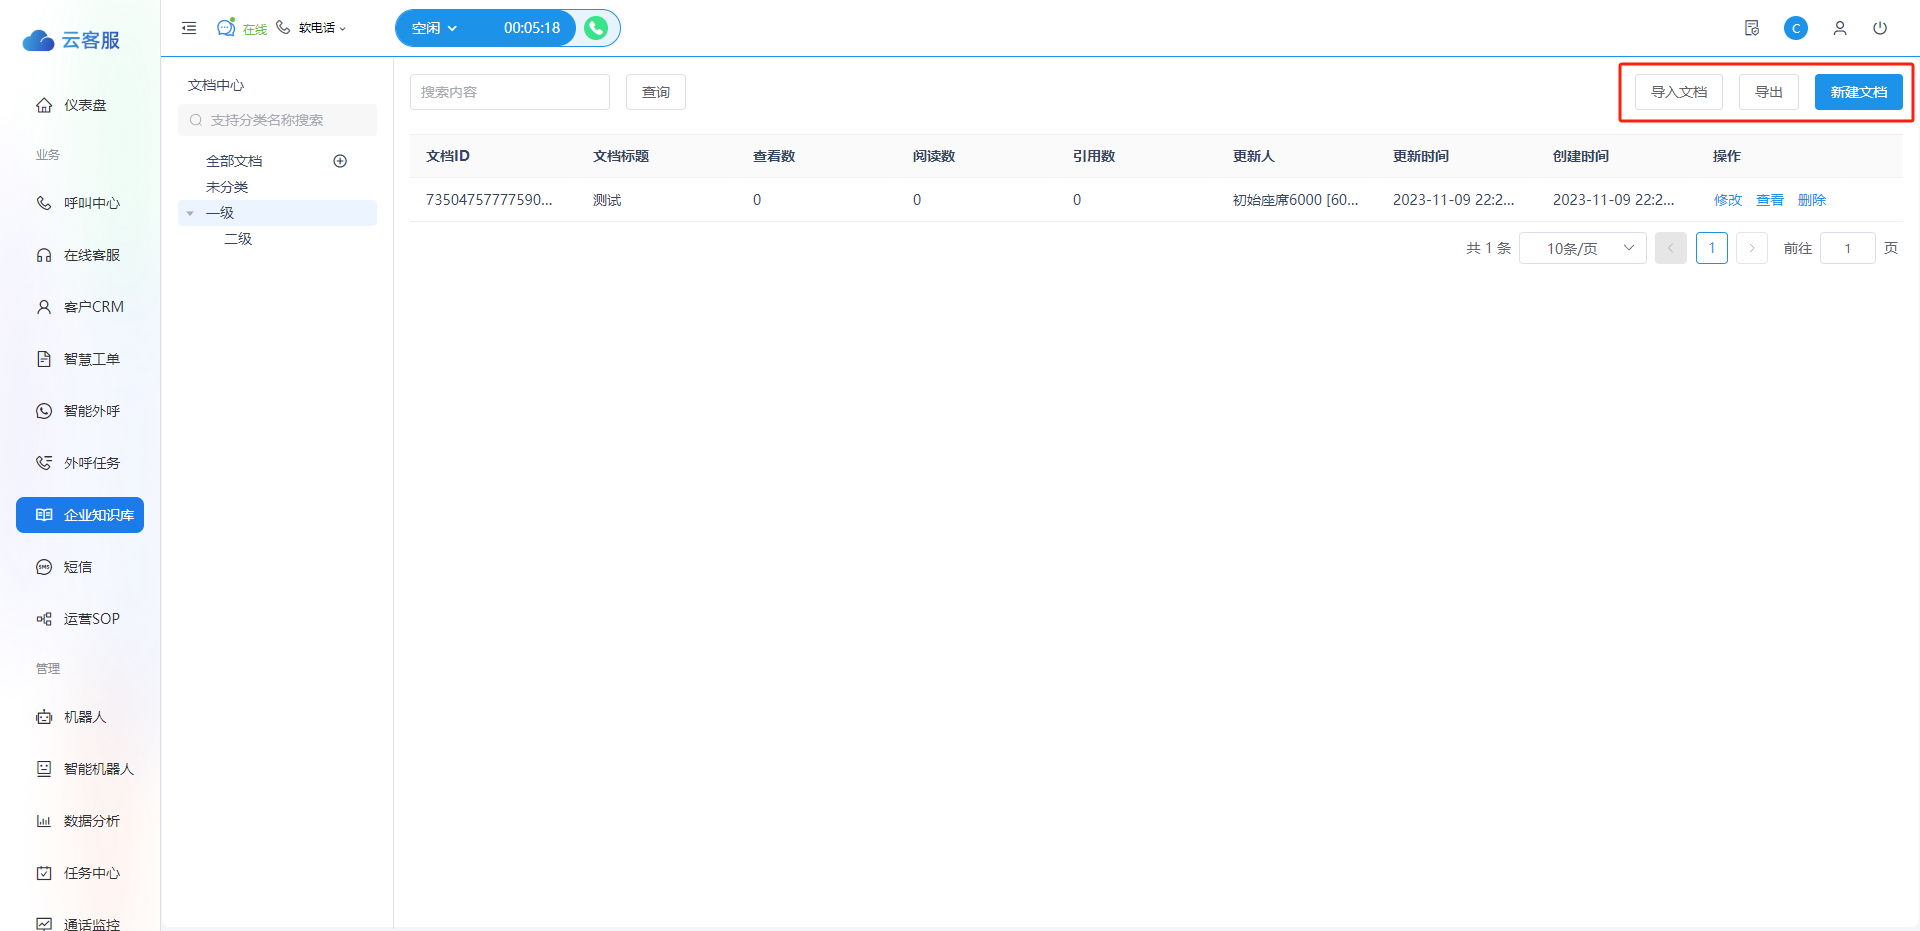Viewport: 1920px width, 931px height.
Task: Click the green phone call button
Action: [x=596, y=28]
